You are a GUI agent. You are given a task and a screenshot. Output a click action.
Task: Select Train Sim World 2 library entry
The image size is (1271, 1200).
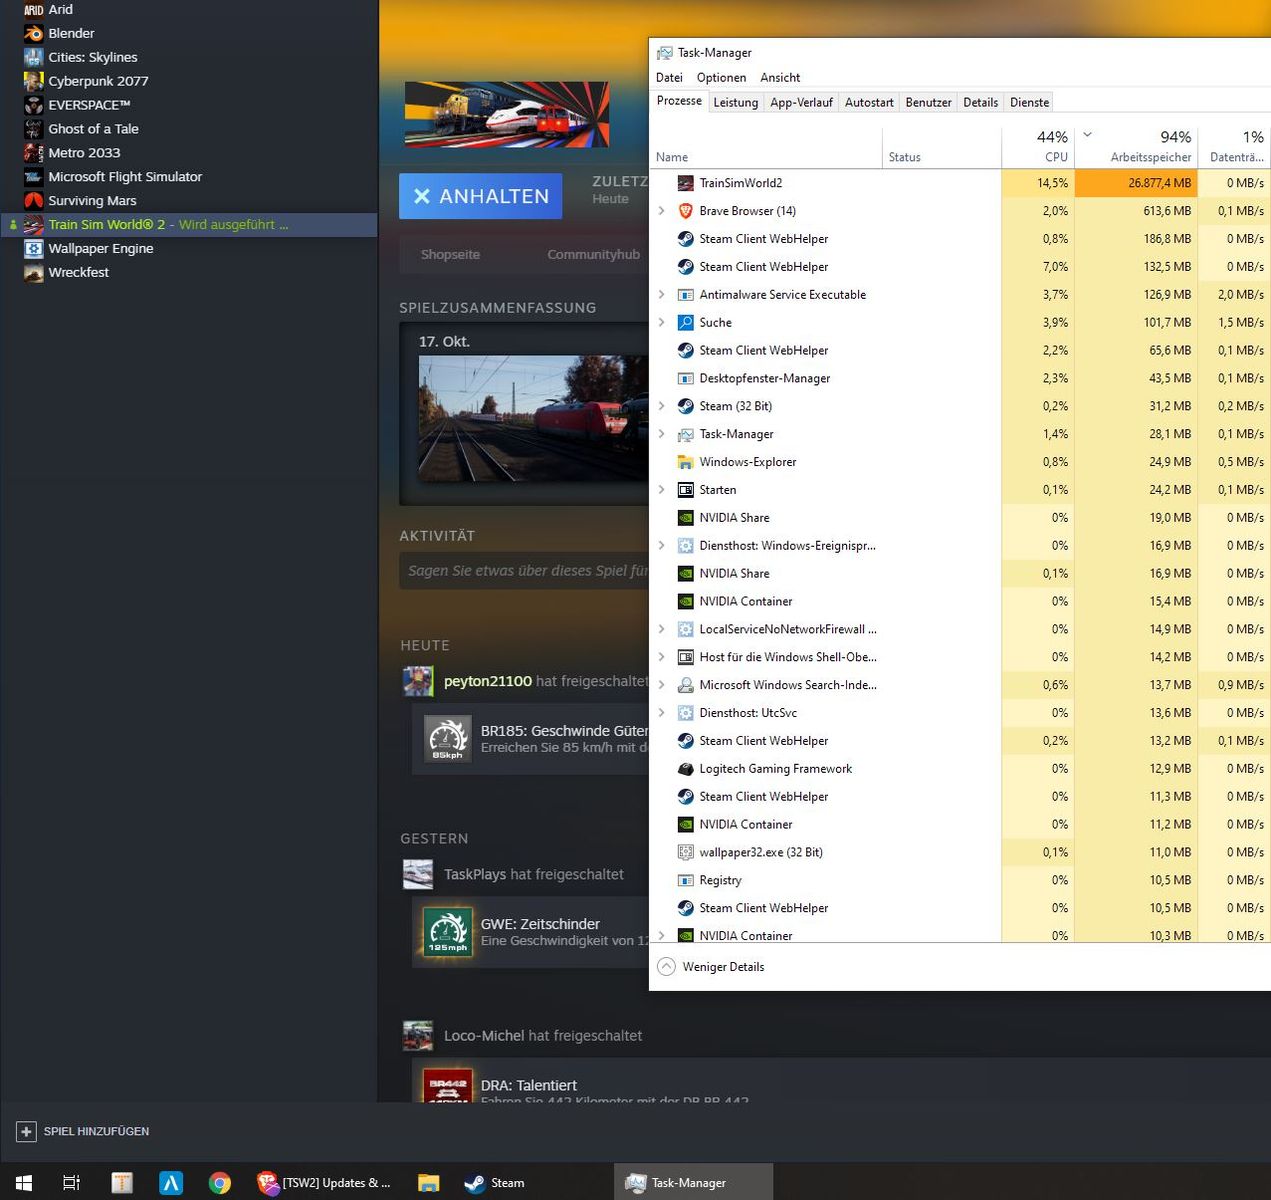(189, 225)
